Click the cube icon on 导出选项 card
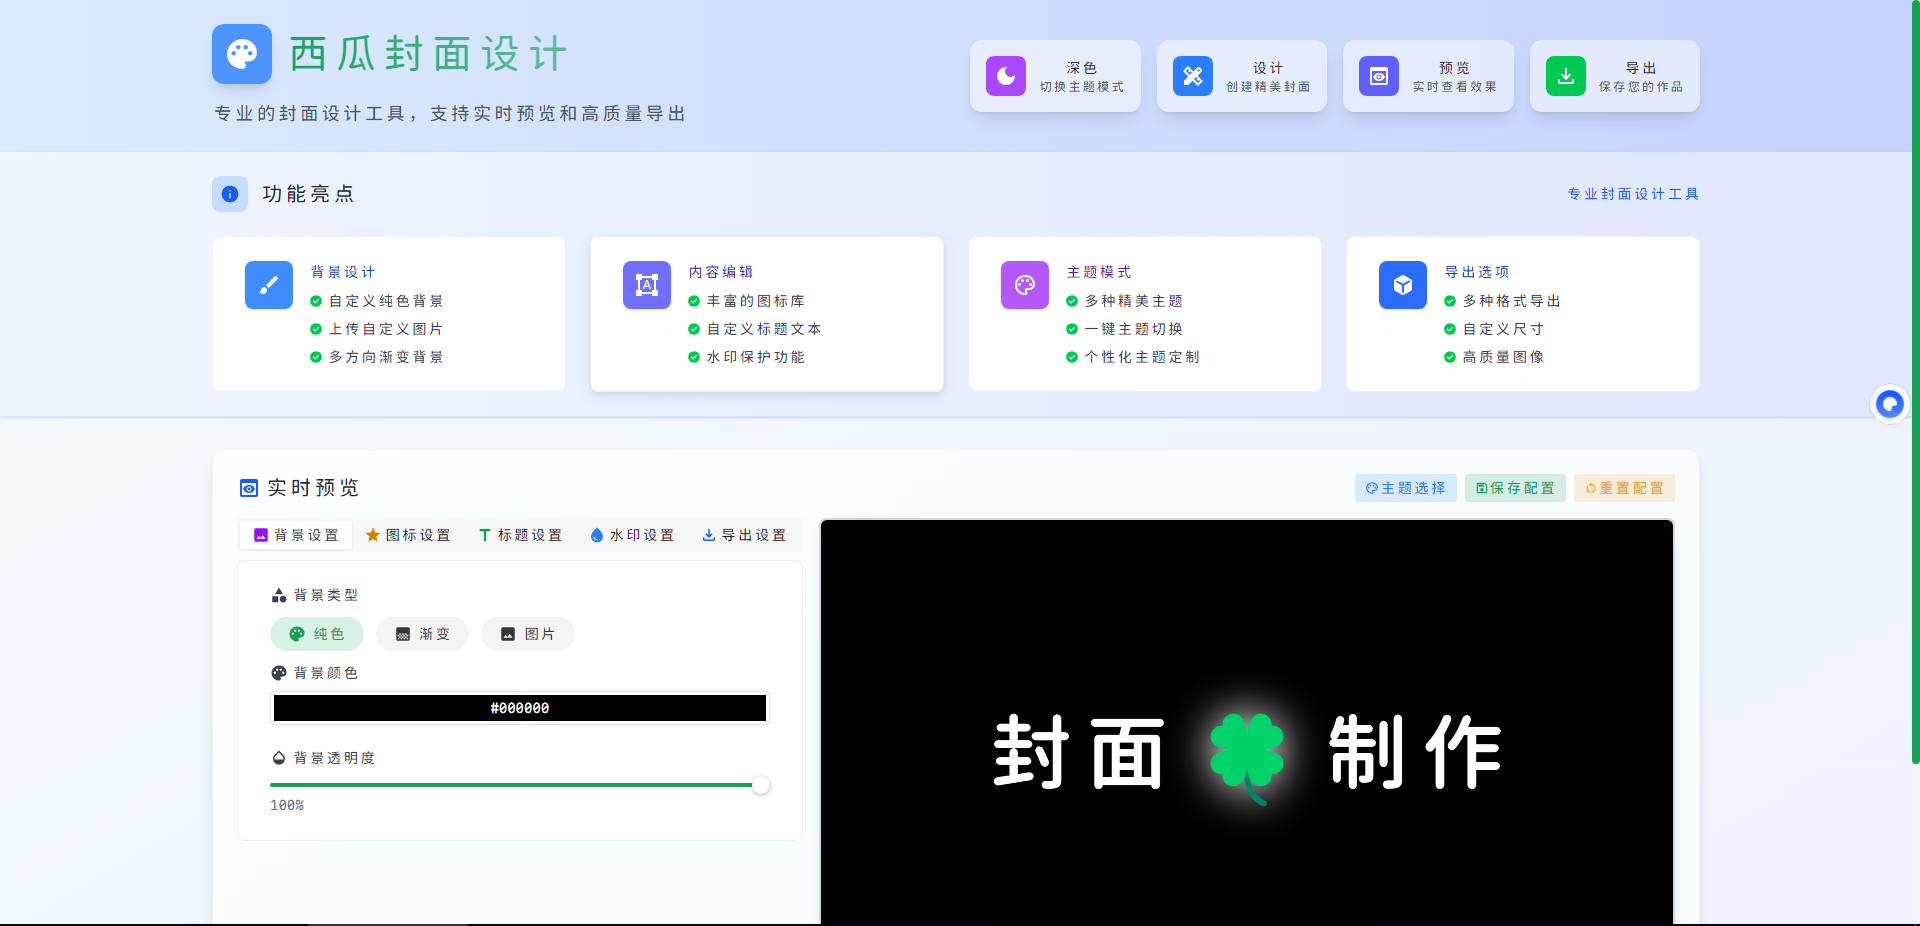 (x=1403, y=285)
